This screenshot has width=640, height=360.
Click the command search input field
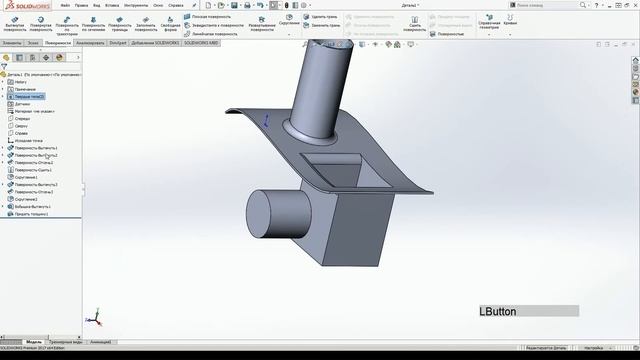[544, 5]
